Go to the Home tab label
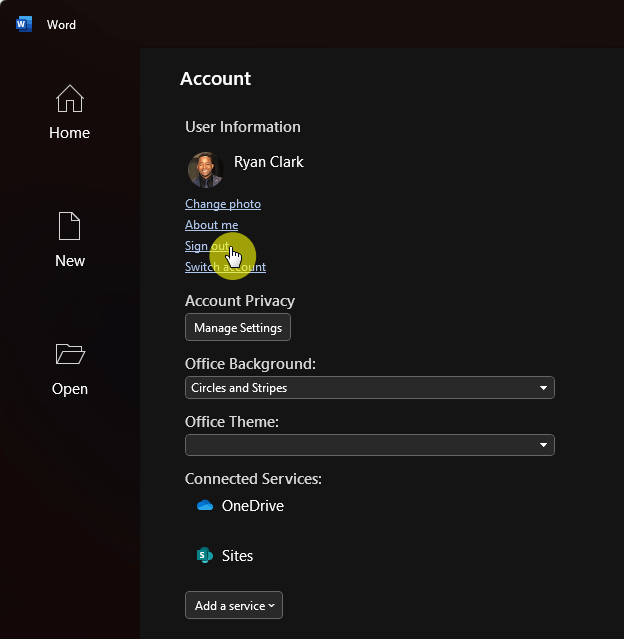The width and height of the screenshot is (624, 639). click(x=69, y=133)
